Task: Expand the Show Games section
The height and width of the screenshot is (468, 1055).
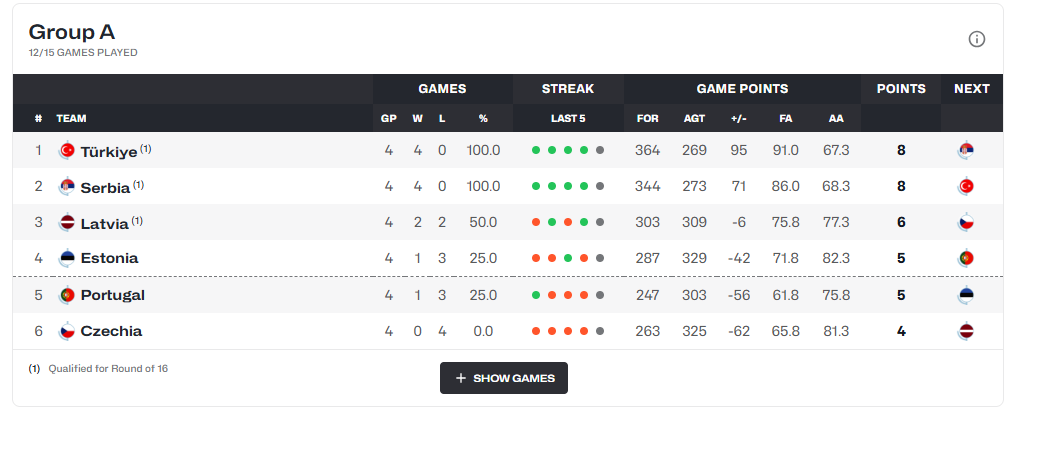Action: pyautogui.click(x=504, y=378)
